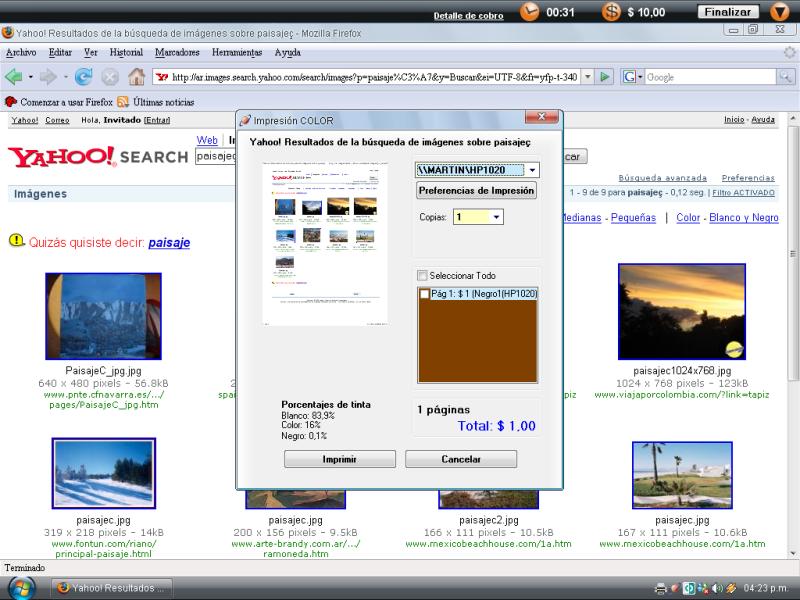Click the Firefox icon in the window title bar
800x600 pixels.
point(8,33)
